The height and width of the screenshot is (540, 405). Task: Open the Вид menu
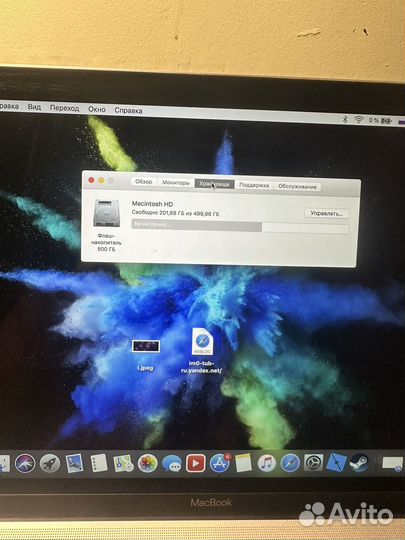[34, 107]
